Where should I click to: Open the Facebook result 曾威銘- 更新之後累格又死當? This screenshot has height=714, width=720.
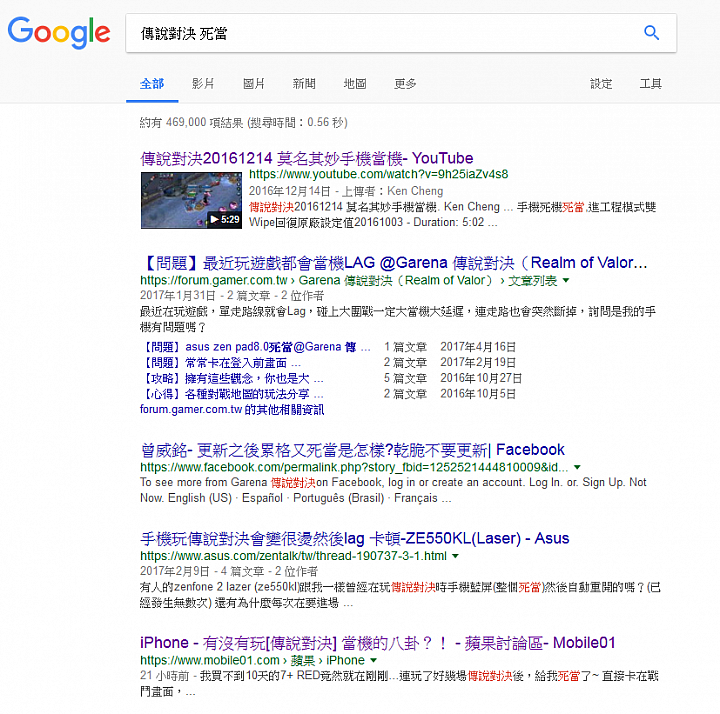[x=352, y=450]
